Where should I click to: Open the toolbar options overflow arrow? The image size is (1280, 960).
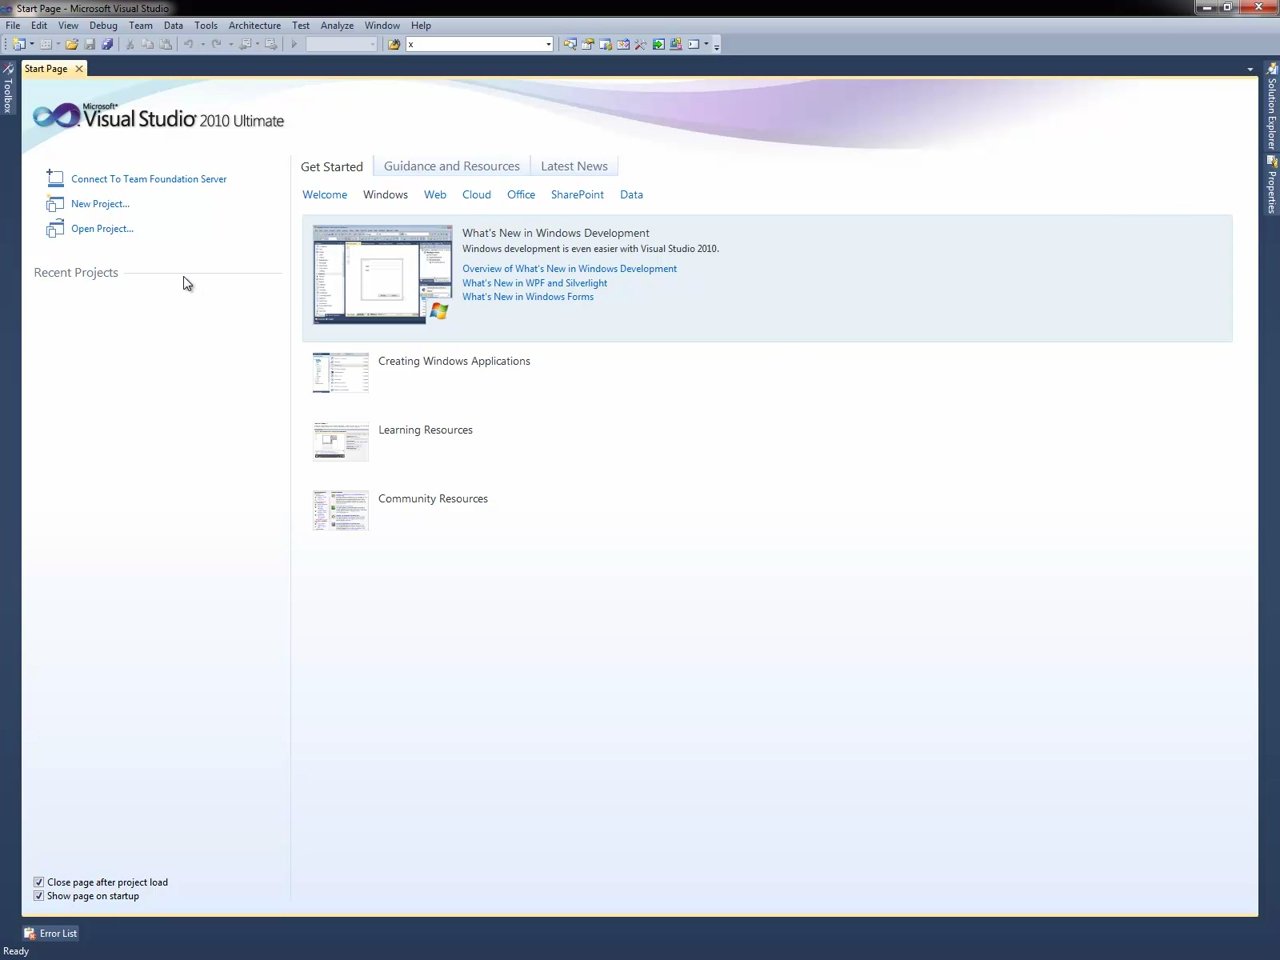click(x=716, y=45)
